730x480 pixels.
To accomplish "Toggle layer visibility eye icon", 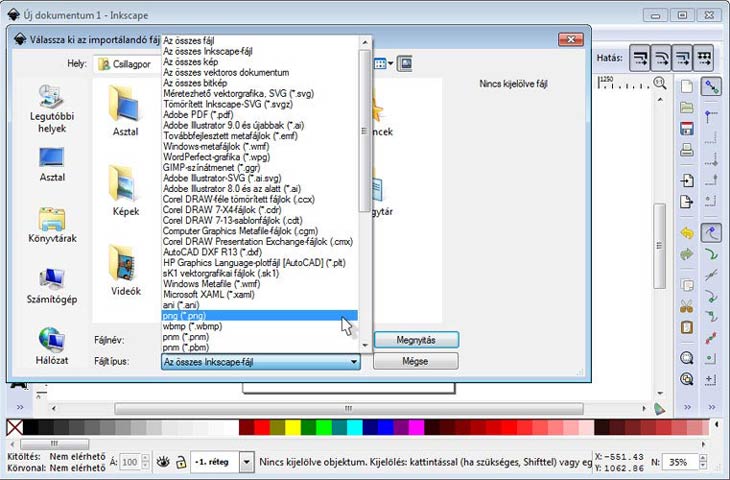I will point(163,462).
